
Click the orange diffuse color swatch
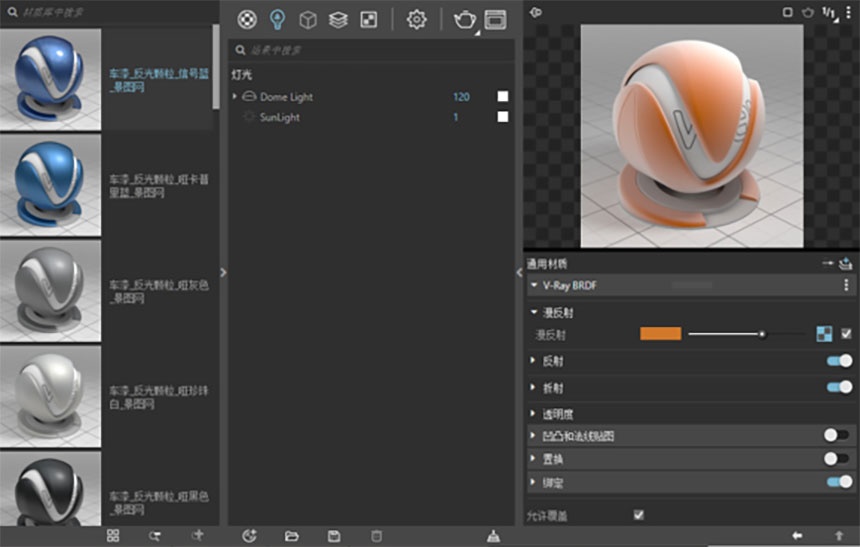click(660, 334)
